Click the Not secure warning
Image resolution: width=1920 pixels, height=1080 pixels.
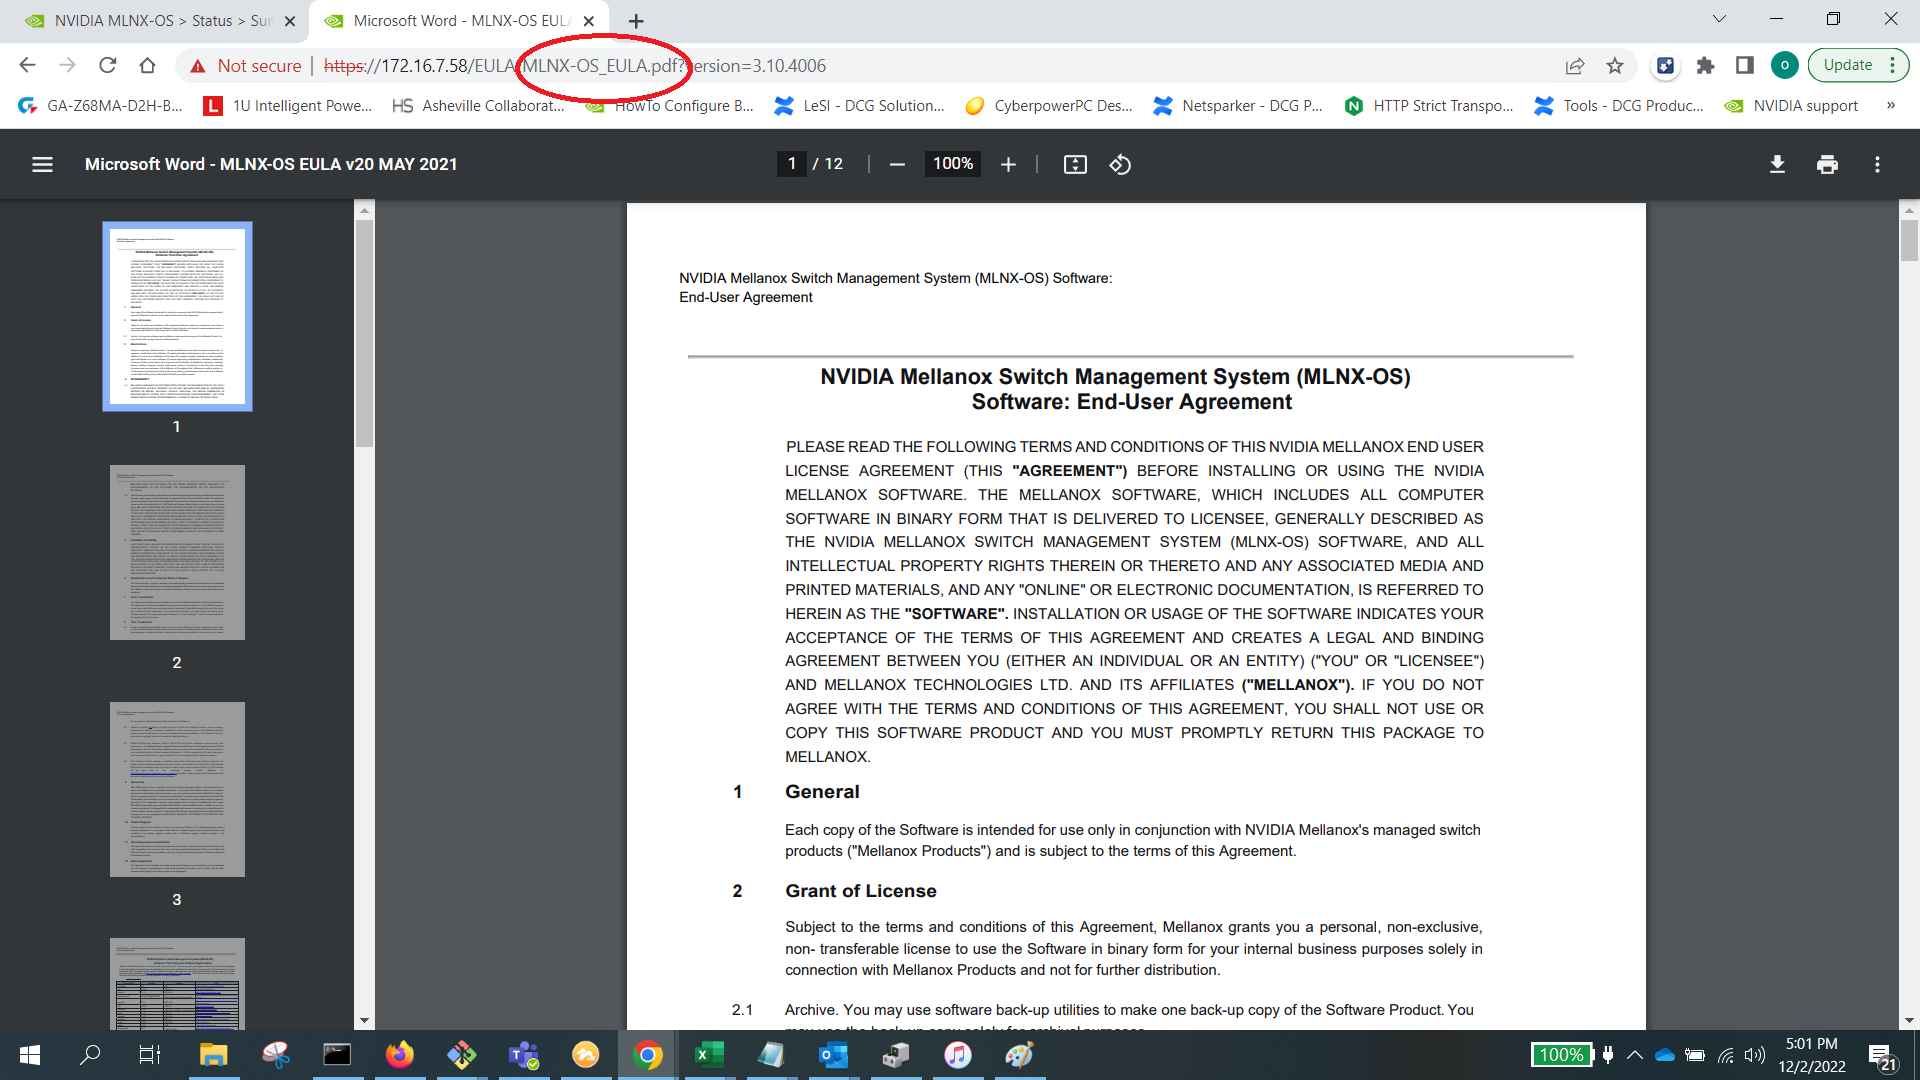[245, 65]
